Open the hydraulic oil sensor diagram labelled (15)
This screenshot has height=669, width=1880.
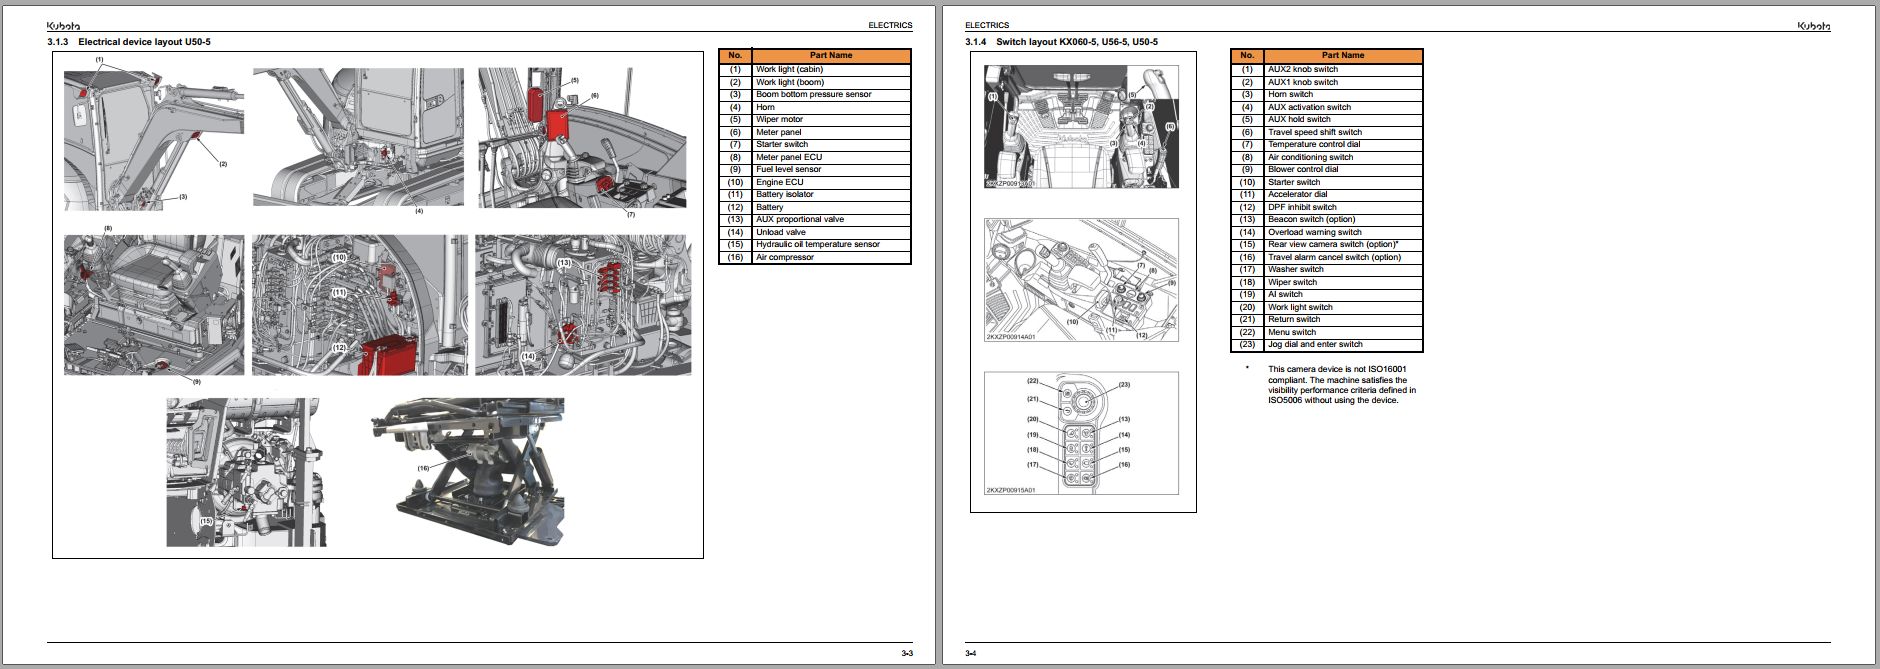pyautogui.click(x=246, y=472)
